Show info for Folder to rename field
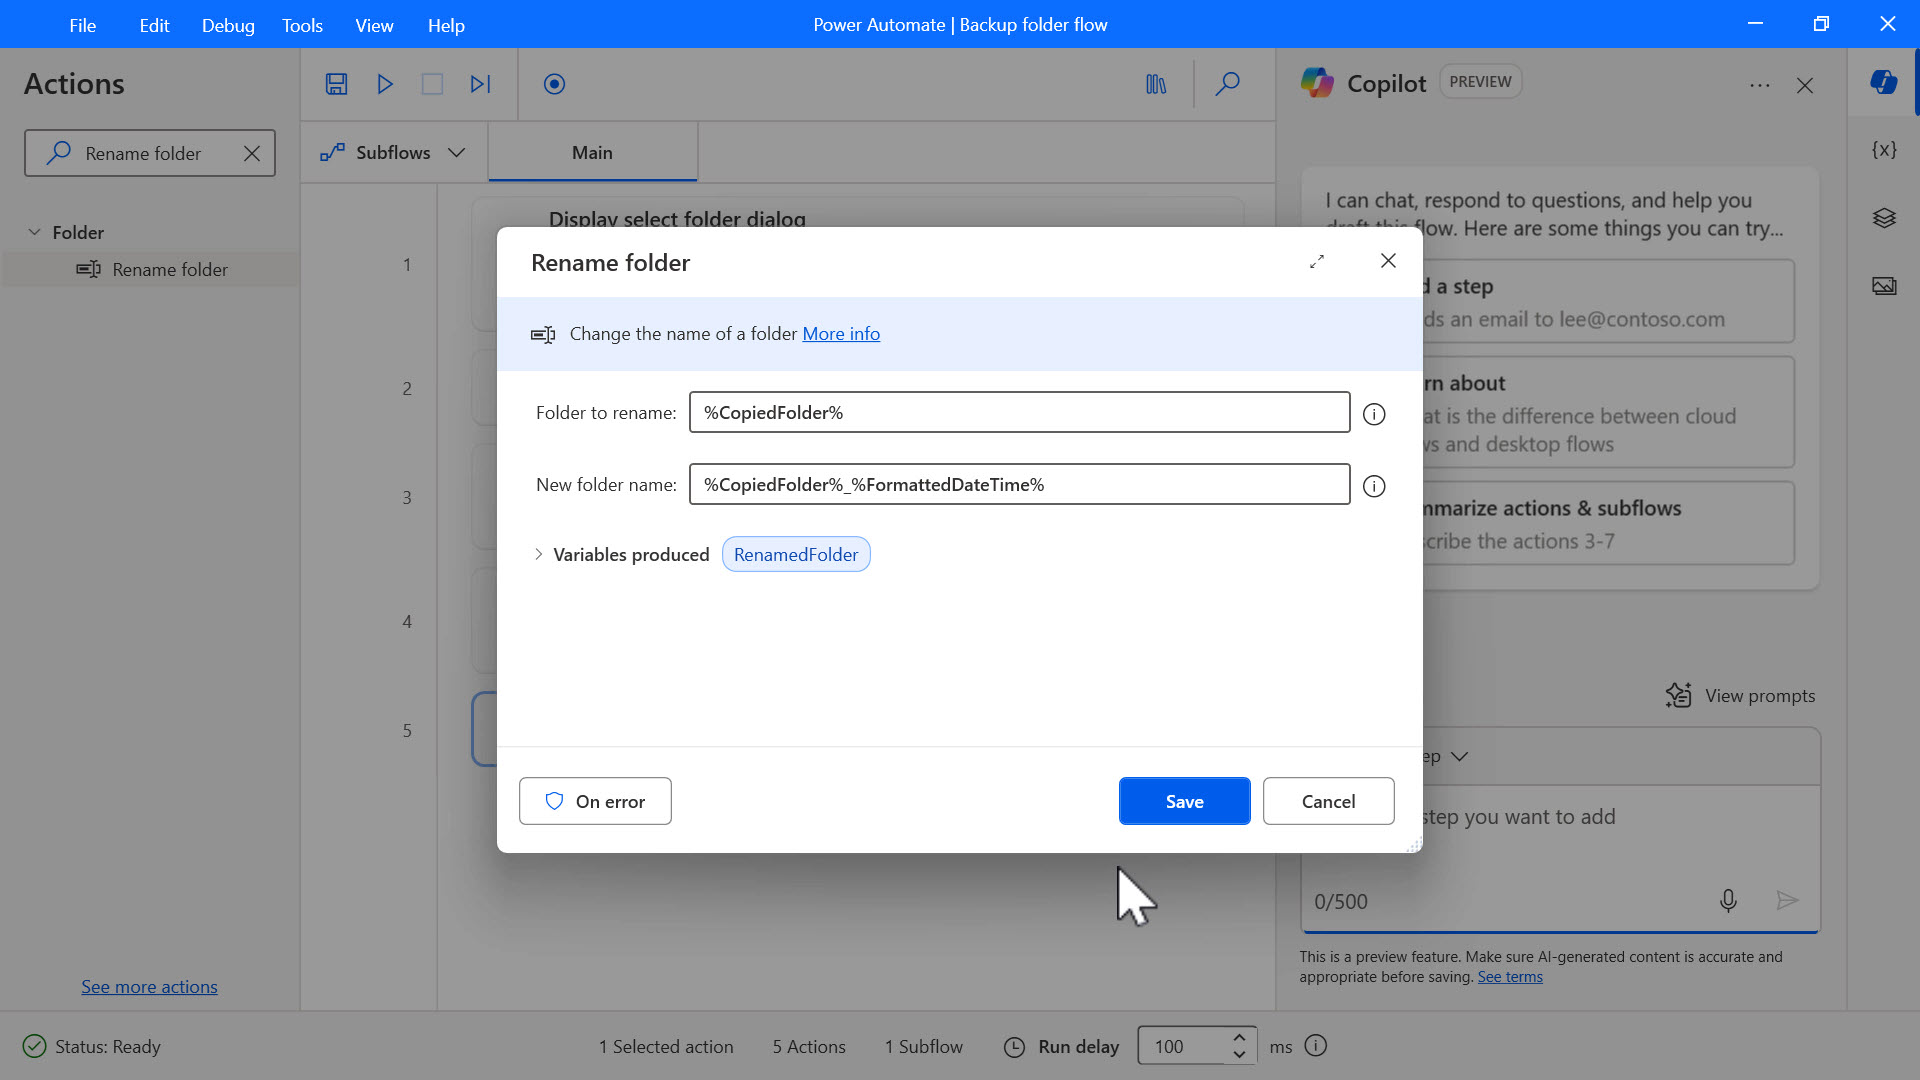The width and height of the screenshot is (1920, 1080). (x=1374, y=413)
